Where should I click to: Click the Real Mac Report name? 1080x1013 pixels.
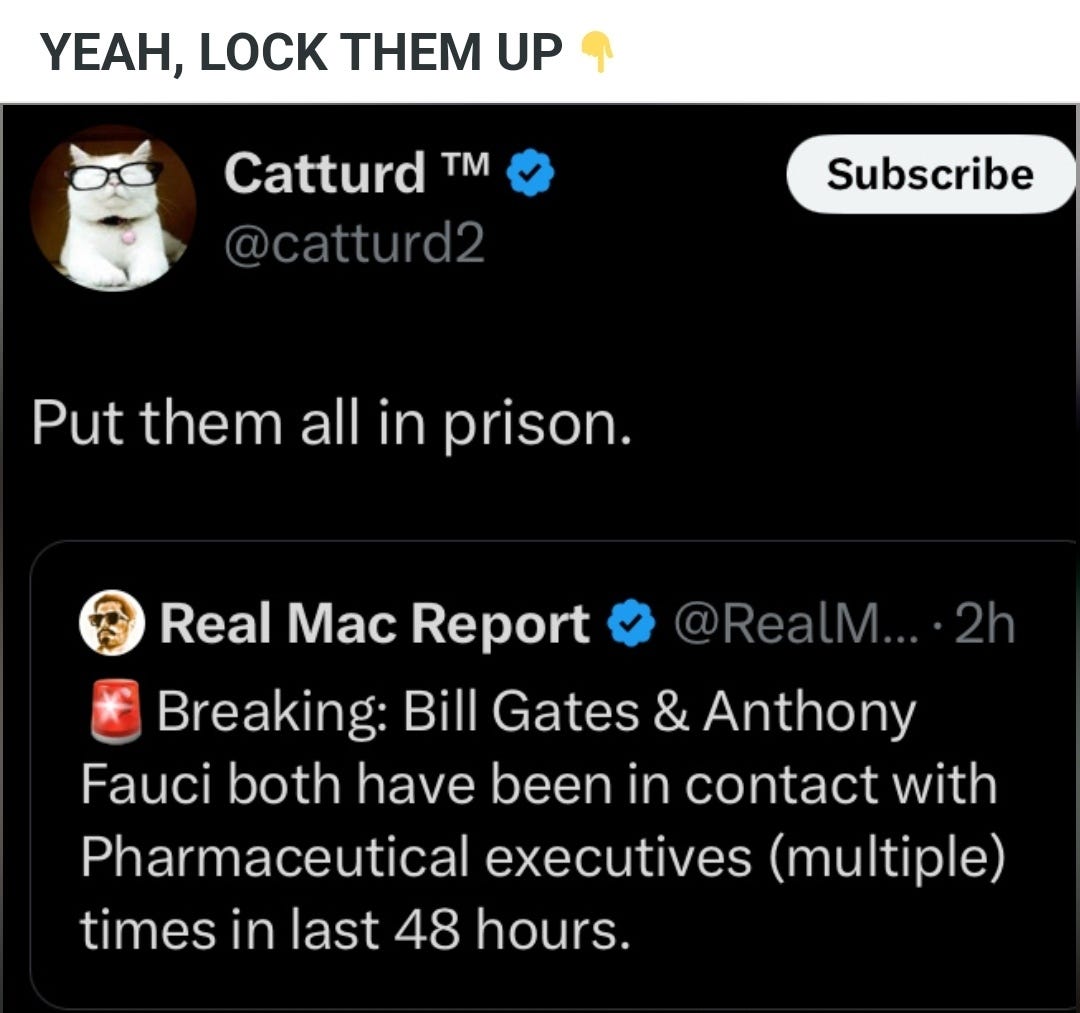coord(374,624)
